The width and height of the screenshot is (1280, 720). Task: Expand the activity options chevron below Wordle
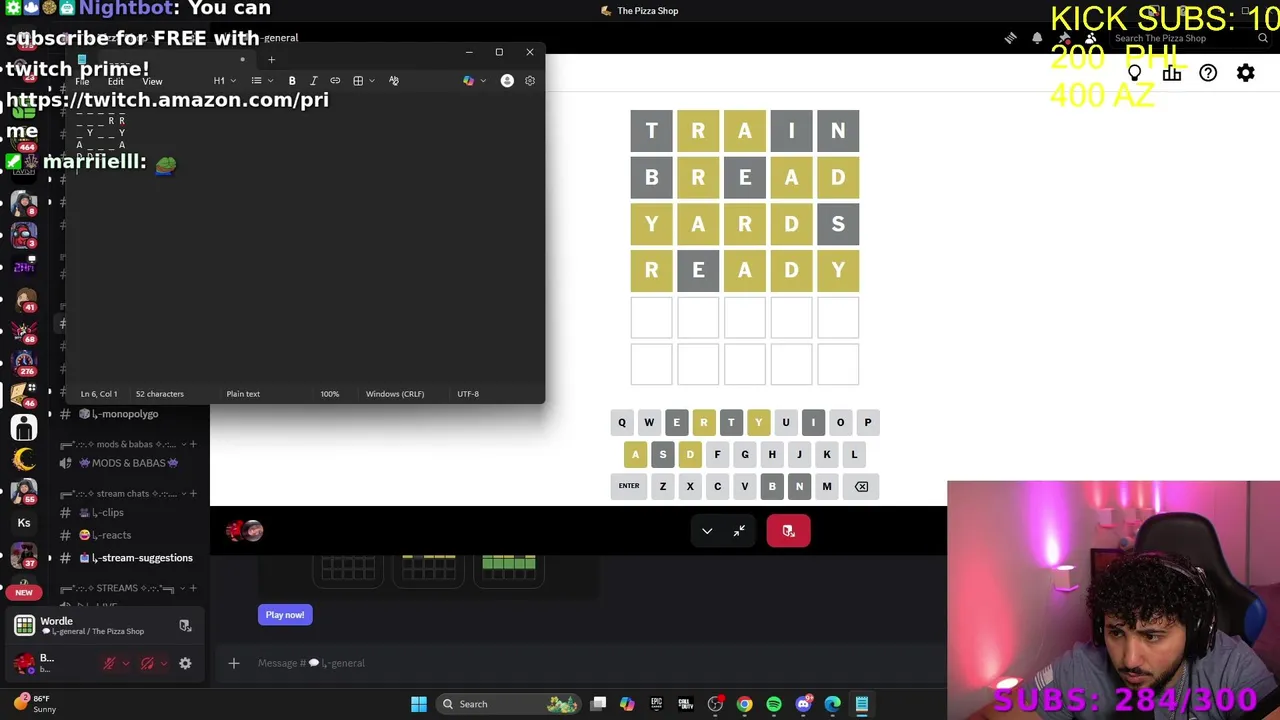click(707, 531)
